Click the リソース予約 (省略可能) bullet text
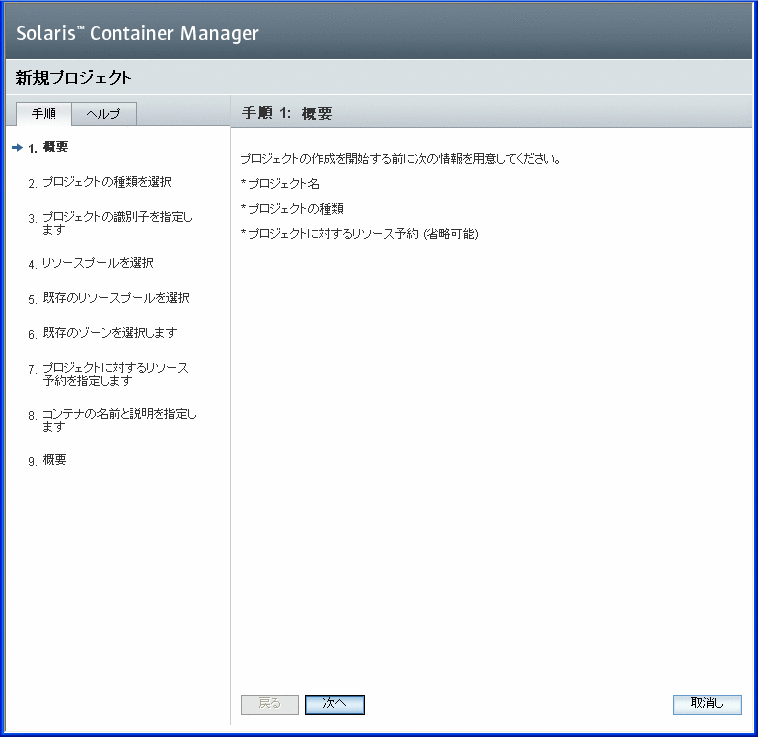 360,234
